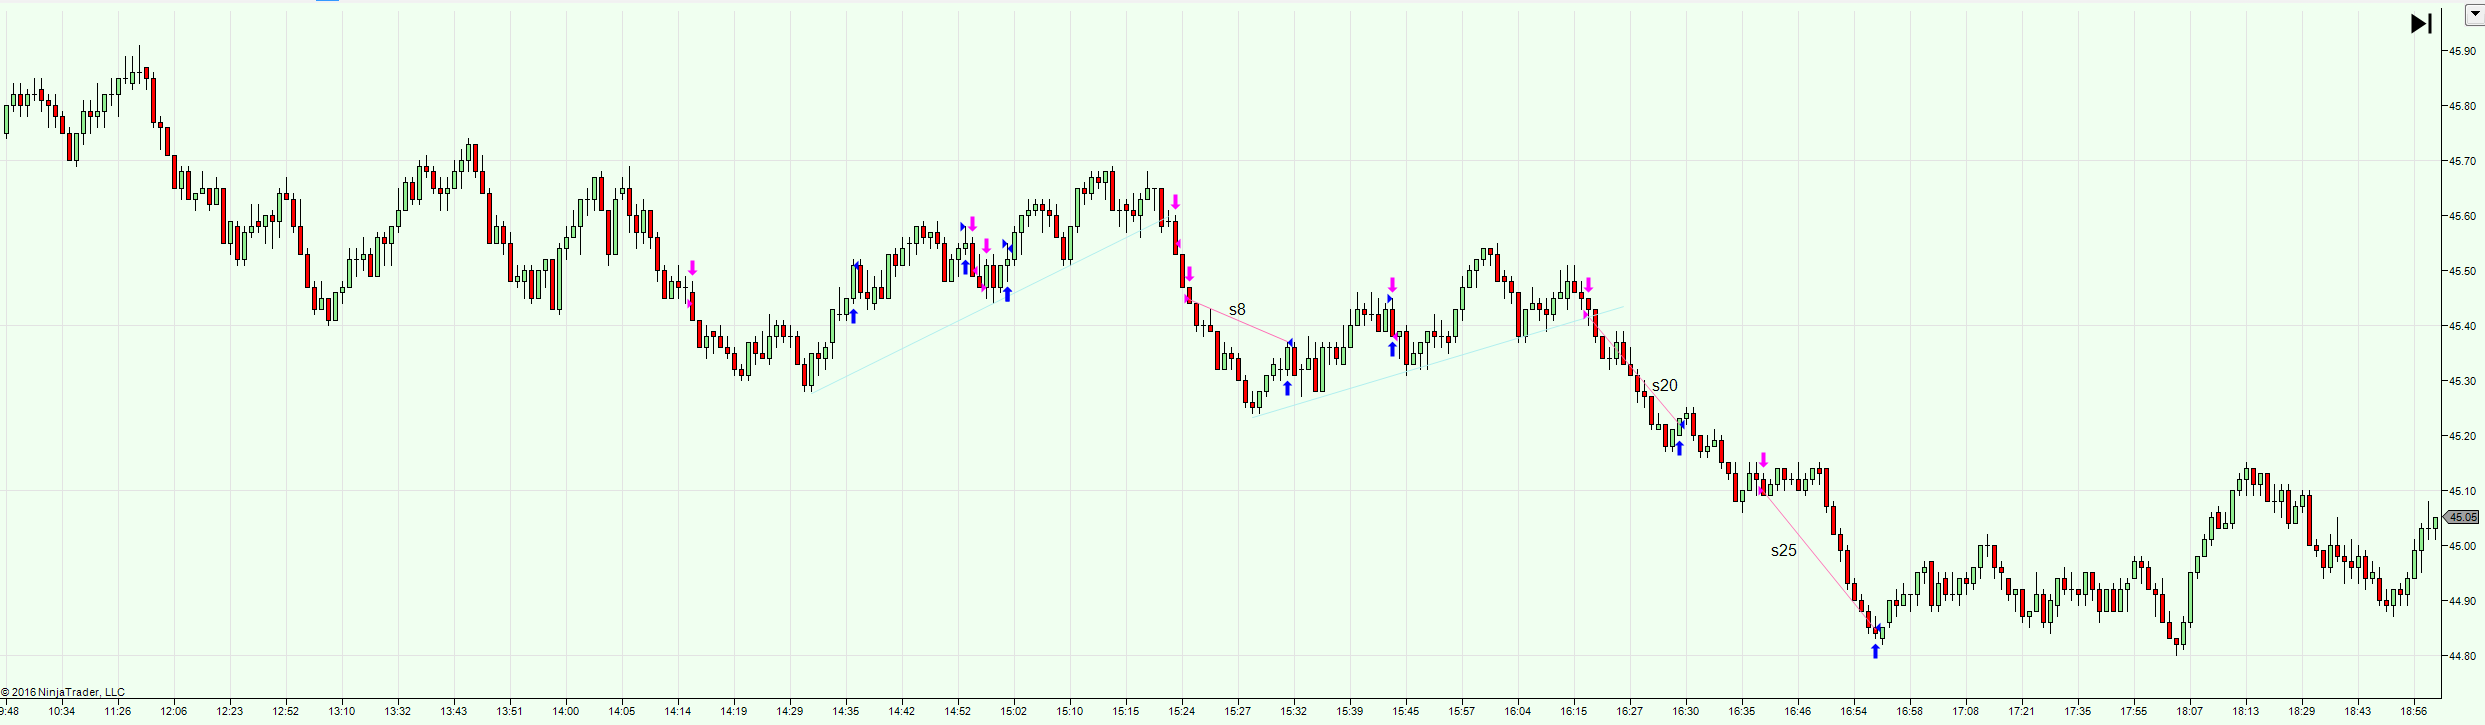Click the magenta sell arrow above the 14:14 bars
The image size is (2485, 725).
pyautogui.click(x=692, y=268)
